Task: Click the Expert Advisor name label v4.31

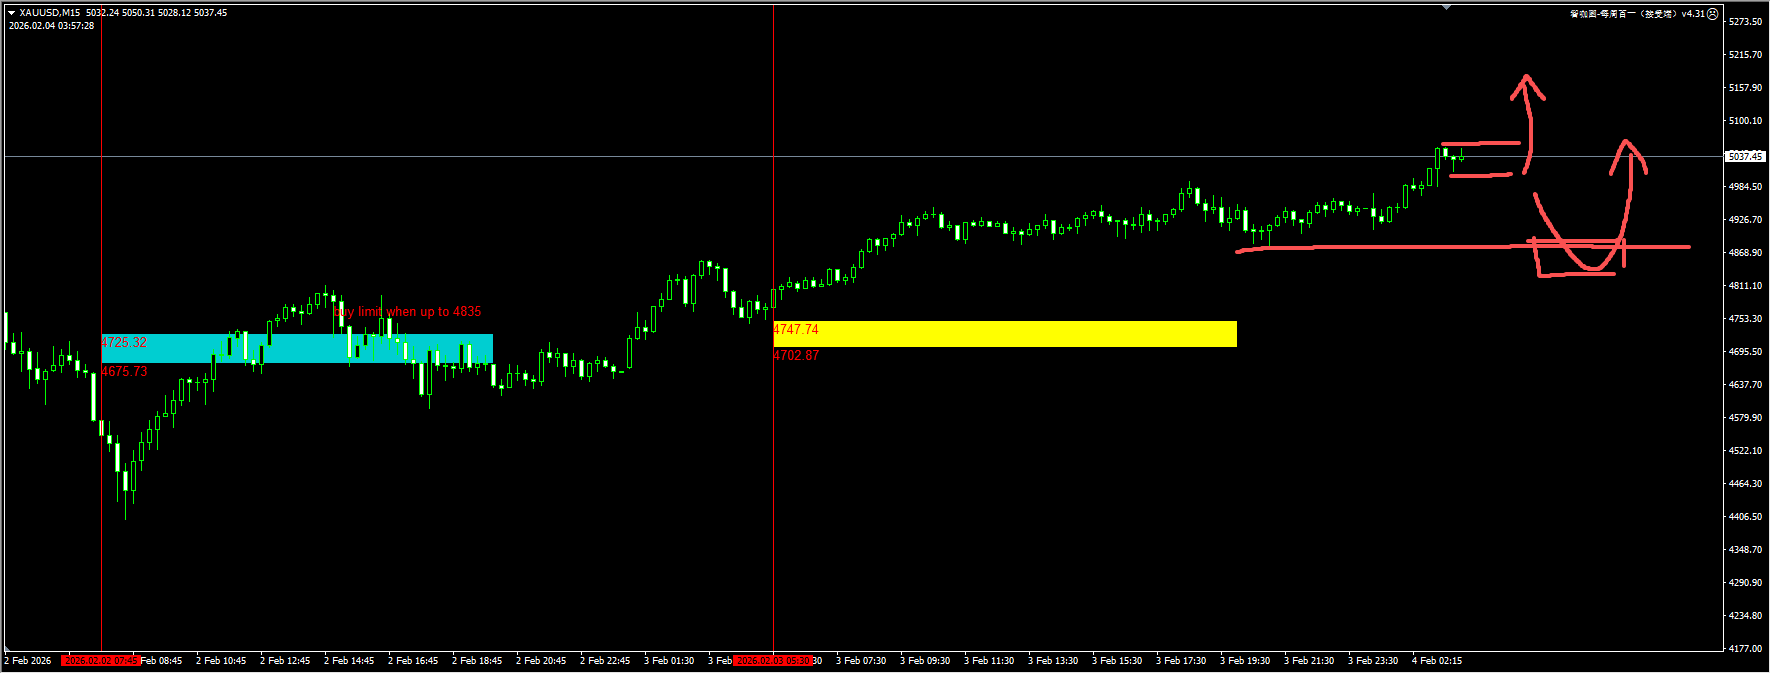Action: 1636,14
